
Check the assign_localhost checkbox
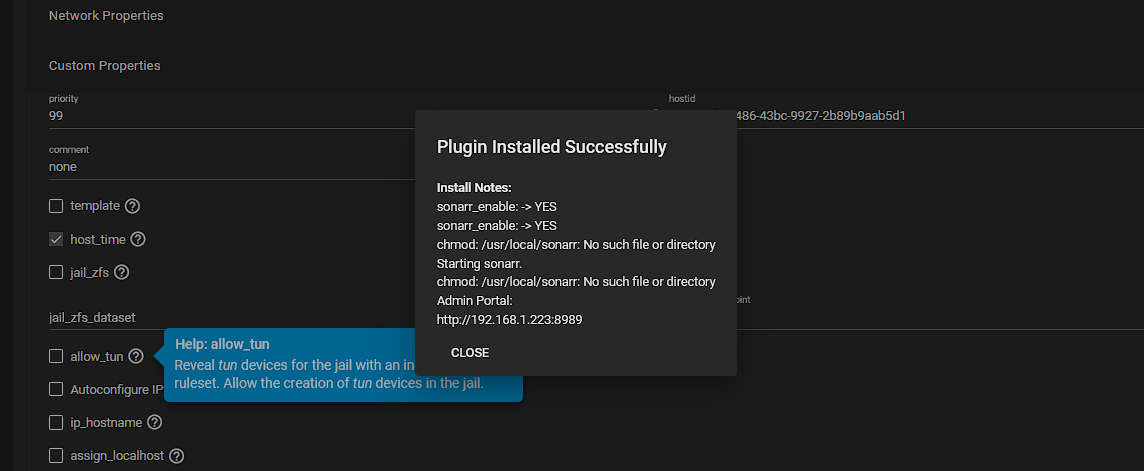click(56, 456)
